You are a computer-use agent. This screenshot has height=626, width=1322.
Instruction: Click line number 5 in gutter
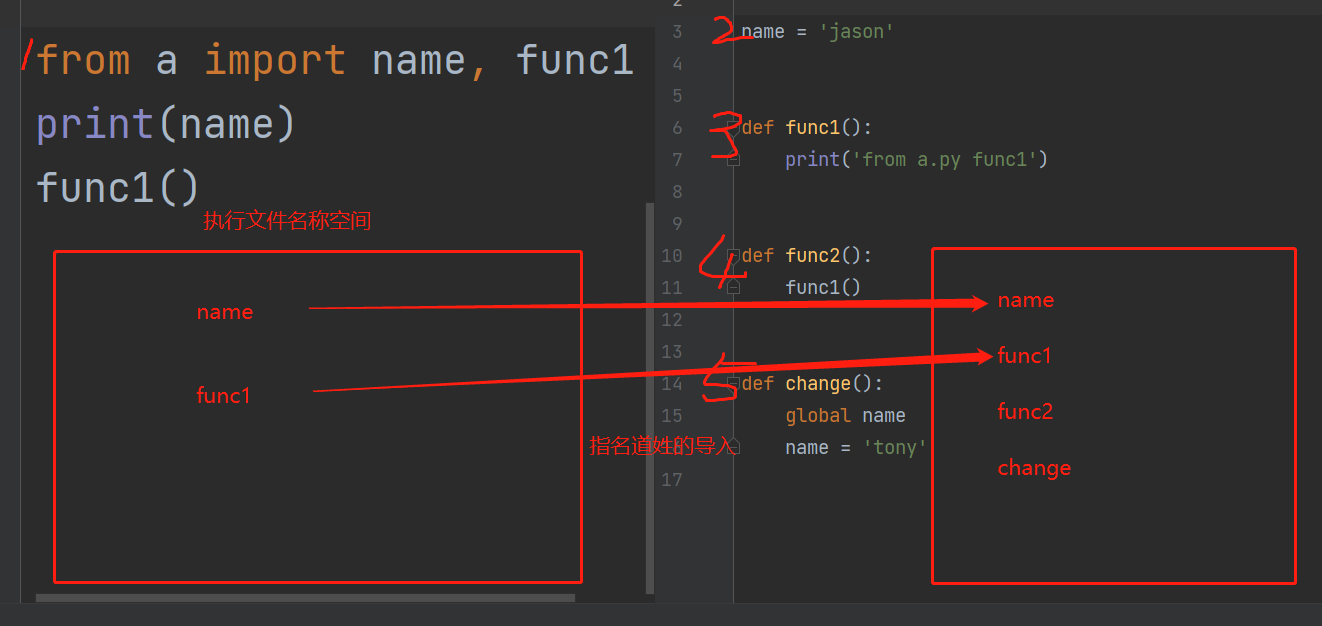click(x=677, y=95)
